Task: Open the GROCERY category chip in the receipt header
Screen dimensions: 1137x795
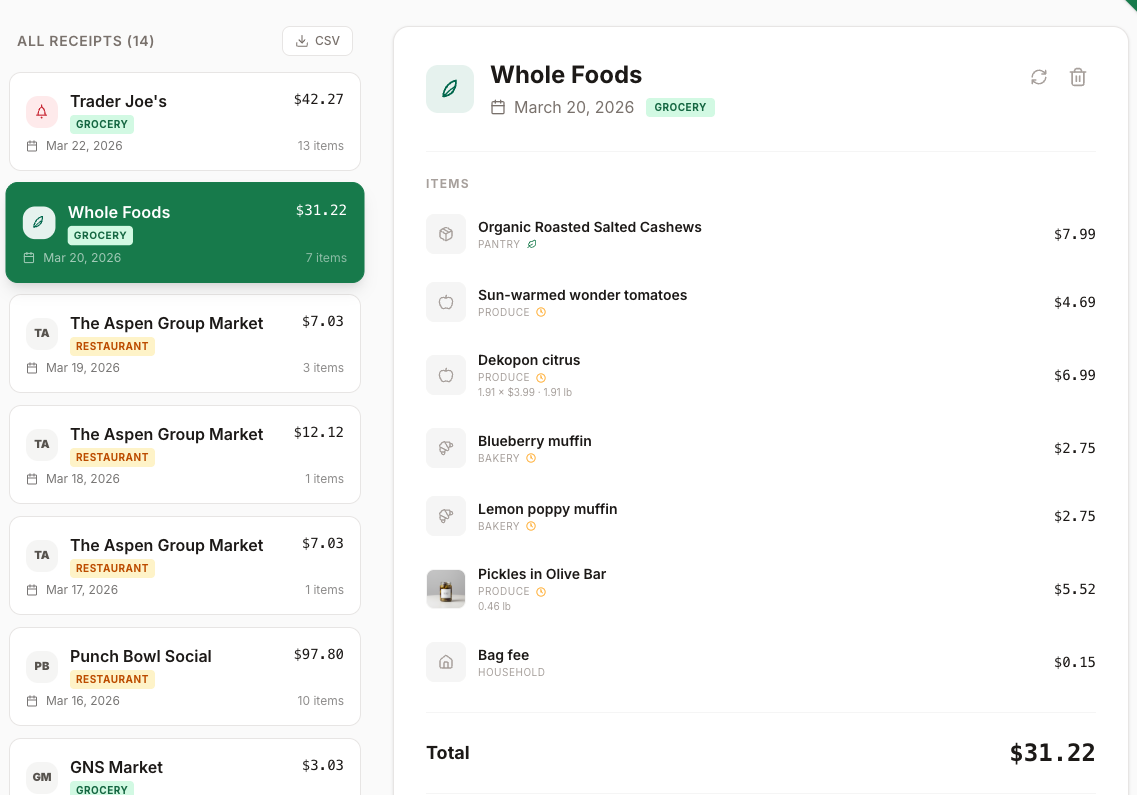Action: 680,106
